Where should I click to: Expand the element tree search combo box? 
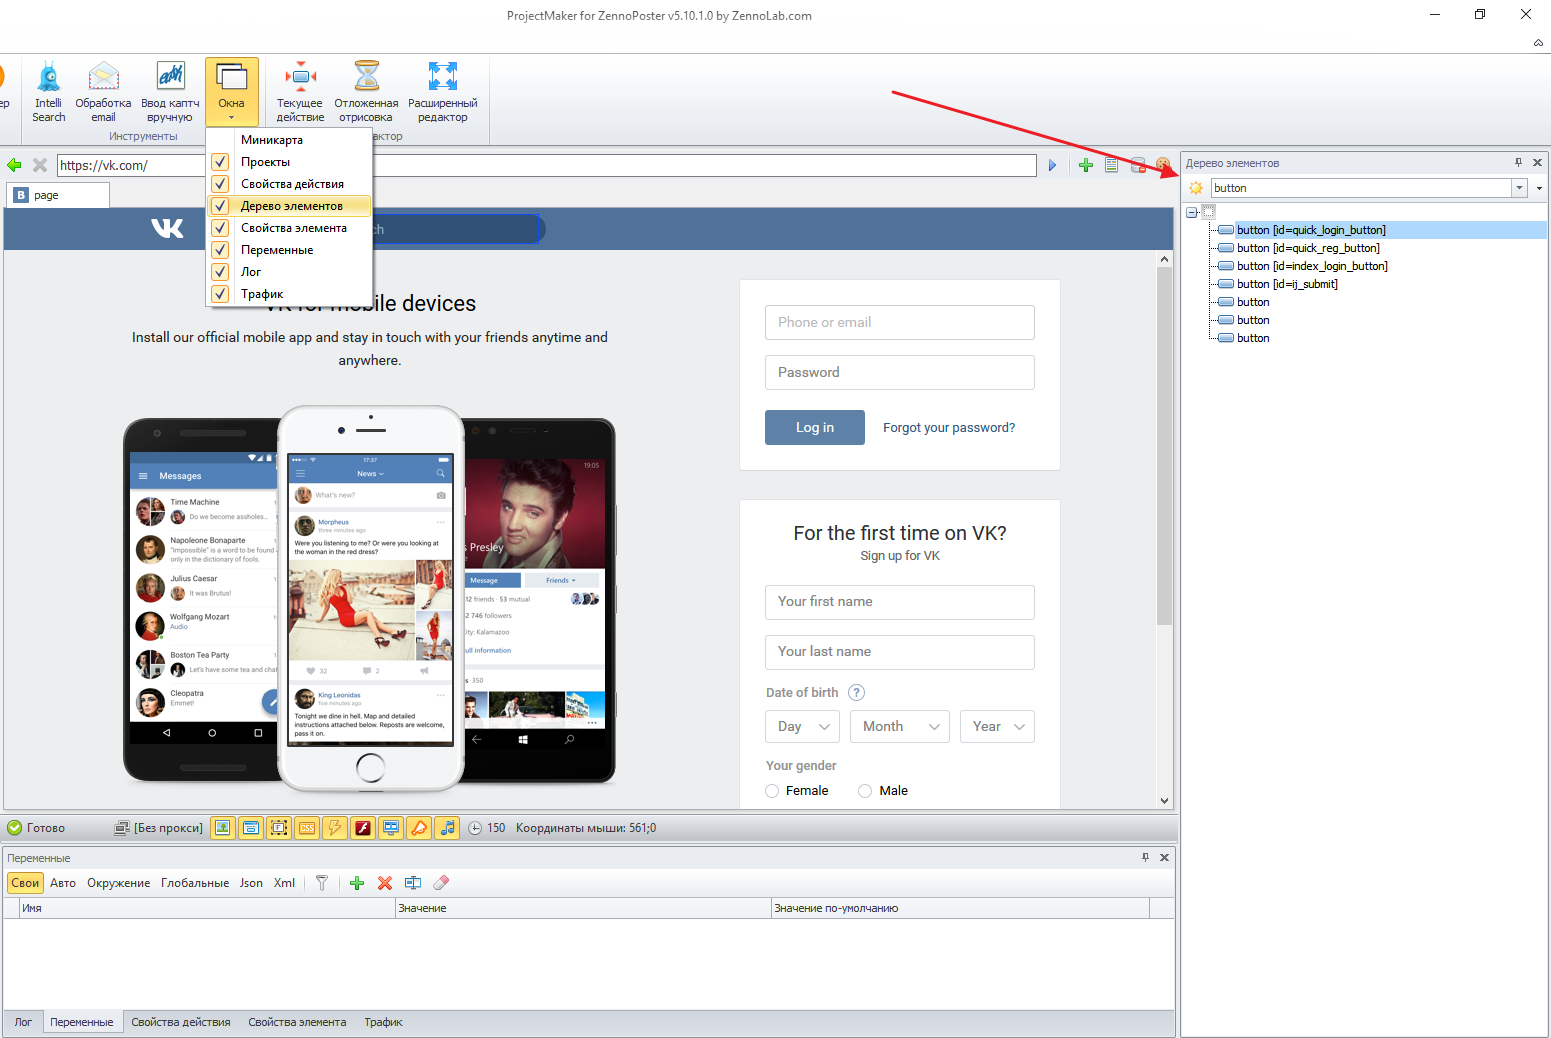(1519, 188)
